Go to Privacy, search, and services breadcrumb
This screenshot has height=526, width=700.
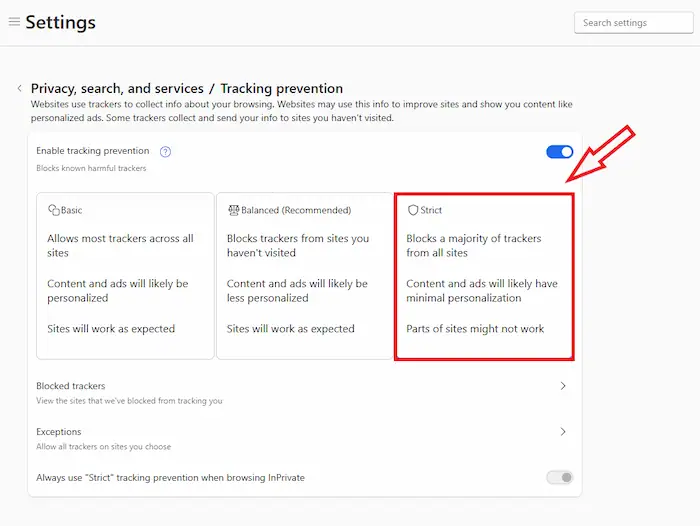tap(117, 89)
